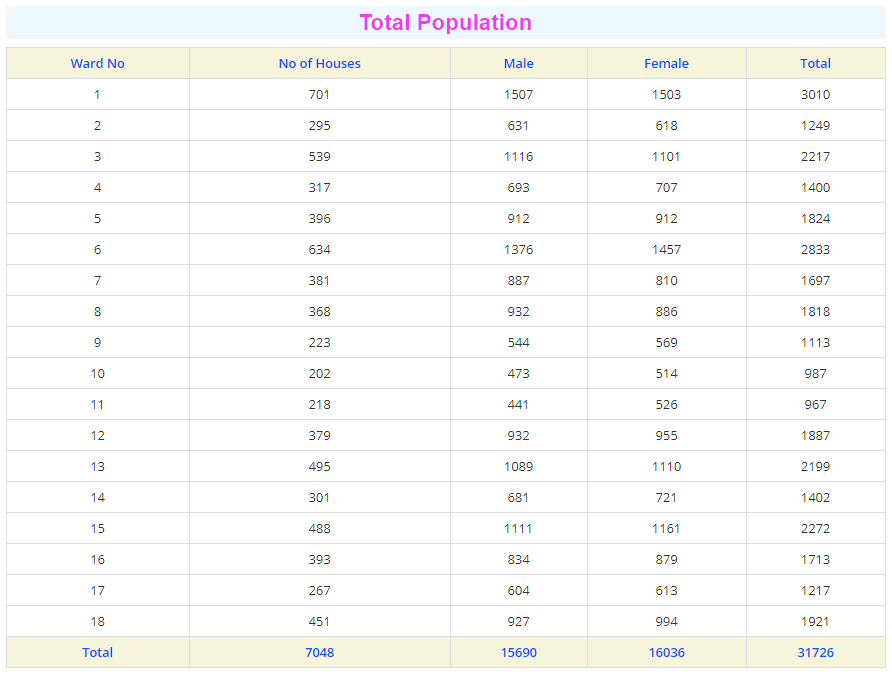Select the Male column header

pyautogui.click(x=518, y=64)
